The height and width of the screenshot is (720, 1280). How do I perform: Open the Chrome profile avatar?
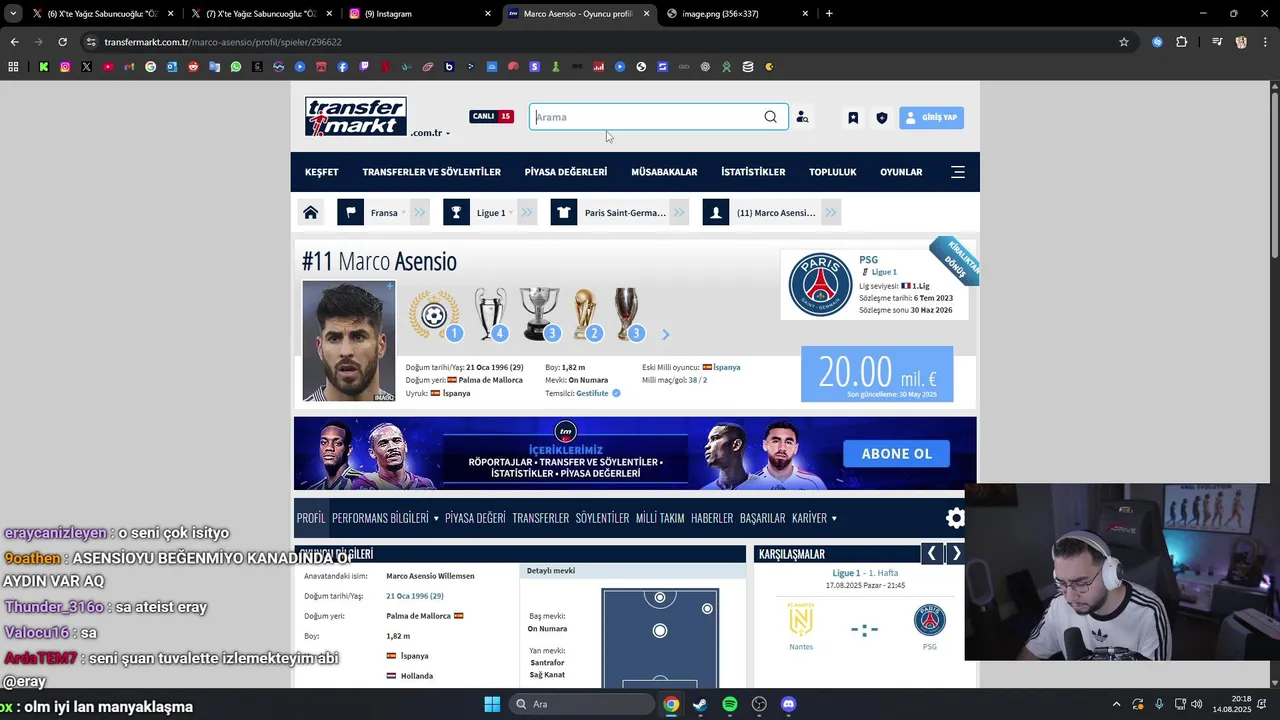1241,42
